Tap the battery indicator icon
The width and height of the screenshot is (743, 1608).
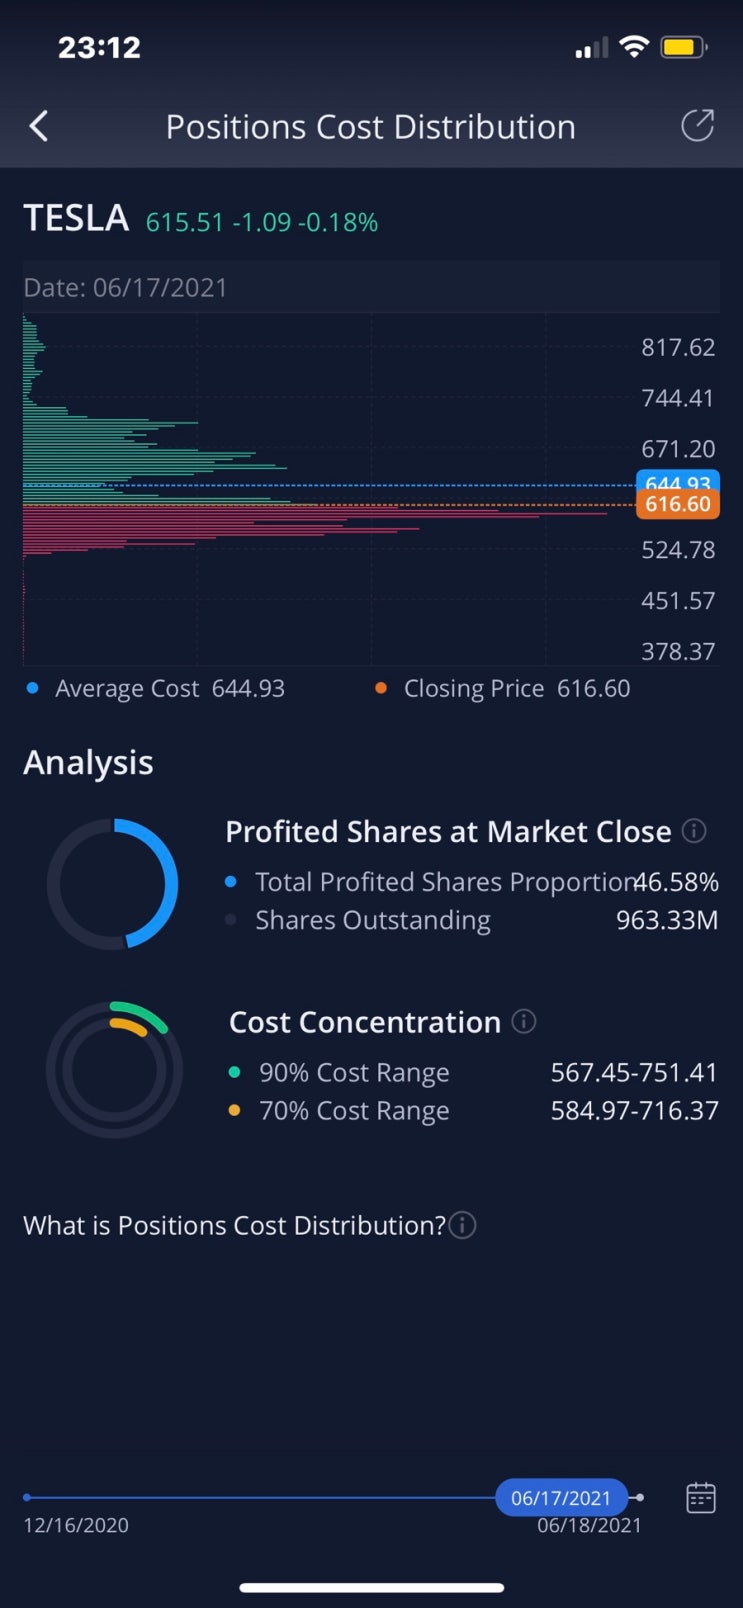684,46
